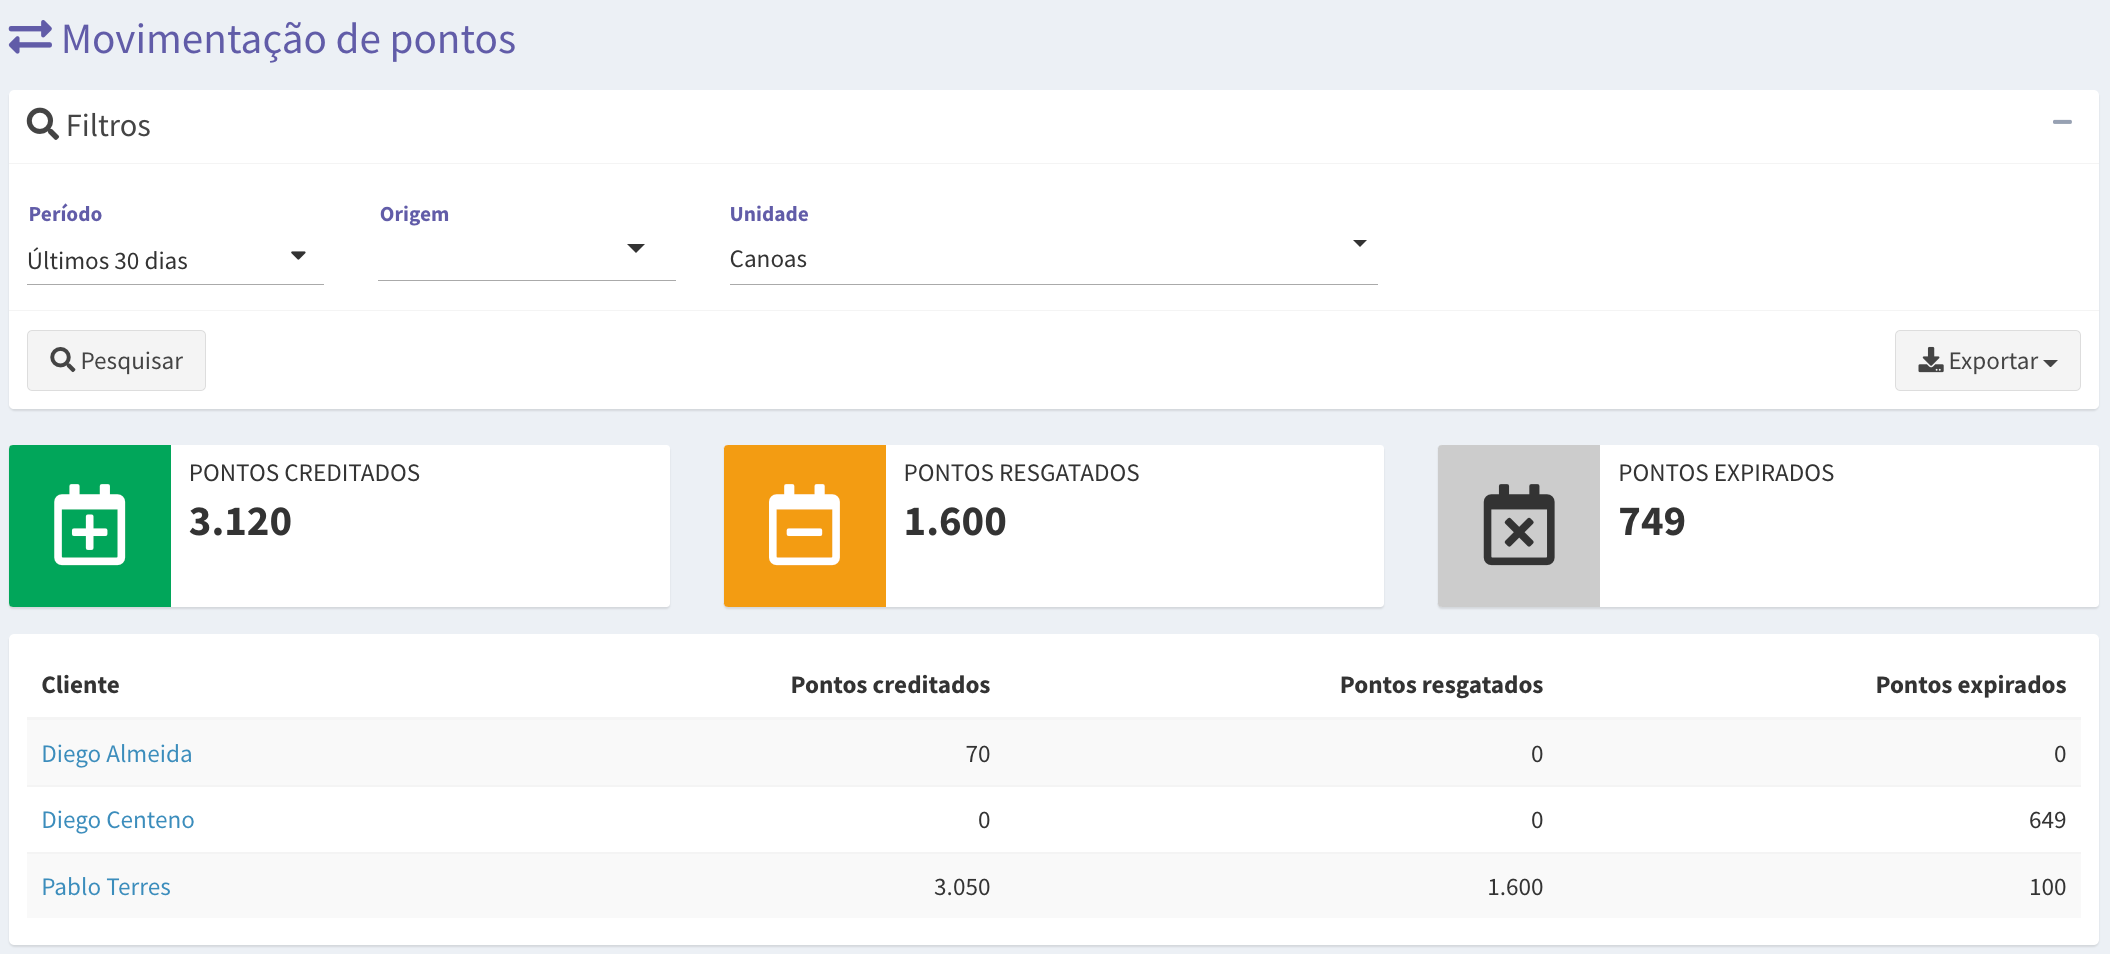Click the Movimentação de pontos page title

point(289,39)
